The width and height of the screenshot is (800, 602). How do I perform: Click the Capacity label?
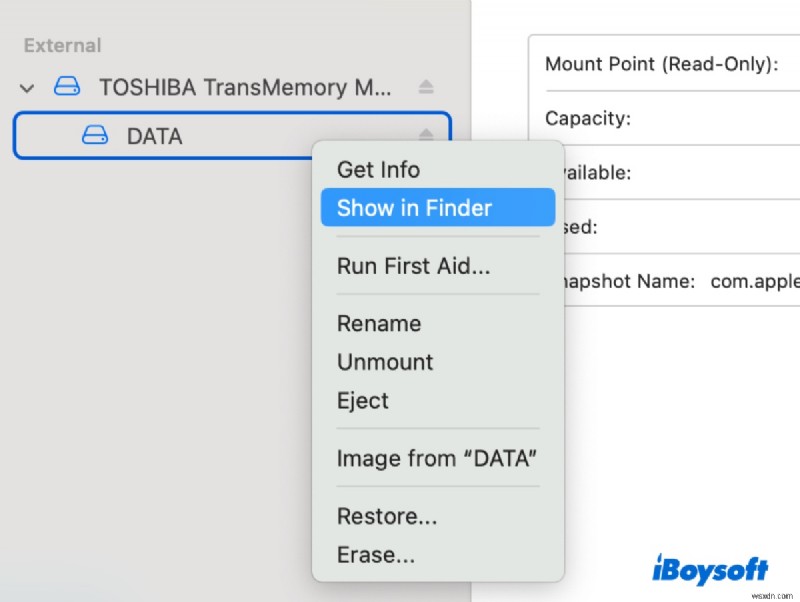pyautogui.click(x=588, y=118)
